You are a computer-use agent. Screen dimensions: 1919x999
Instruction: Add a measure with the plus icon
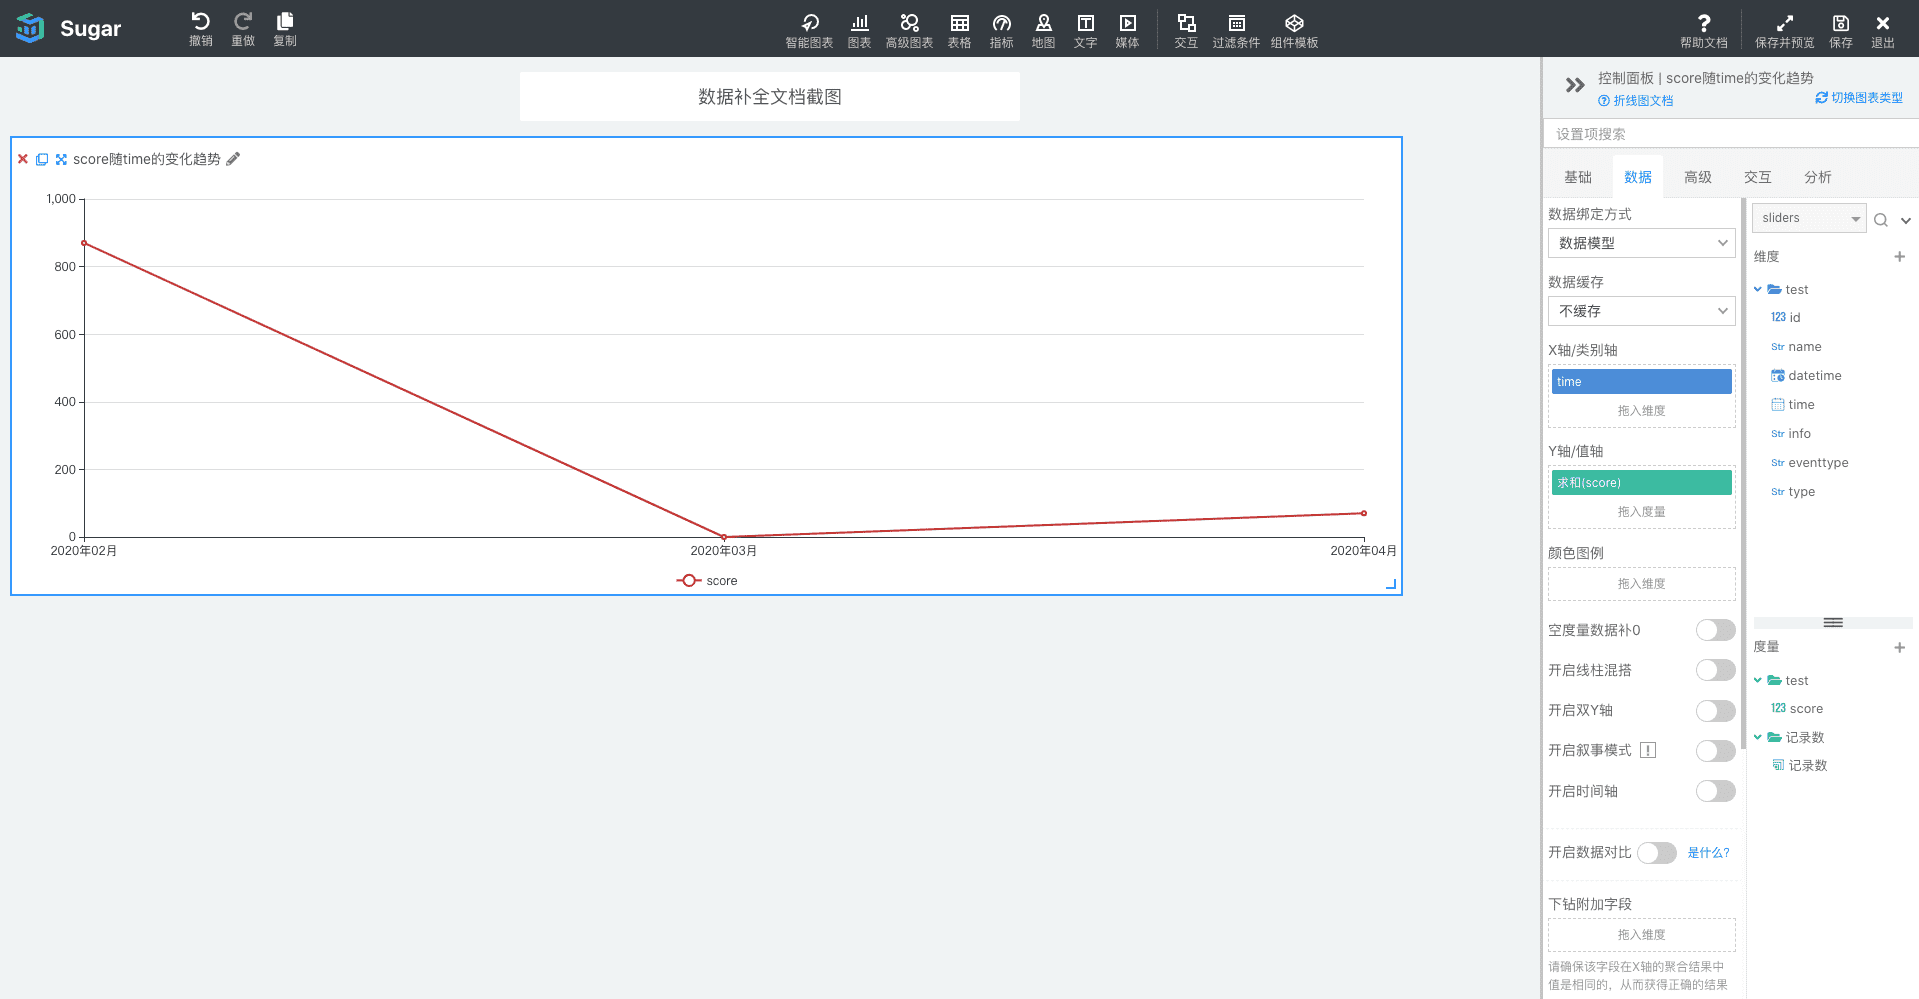[1899, 648]
